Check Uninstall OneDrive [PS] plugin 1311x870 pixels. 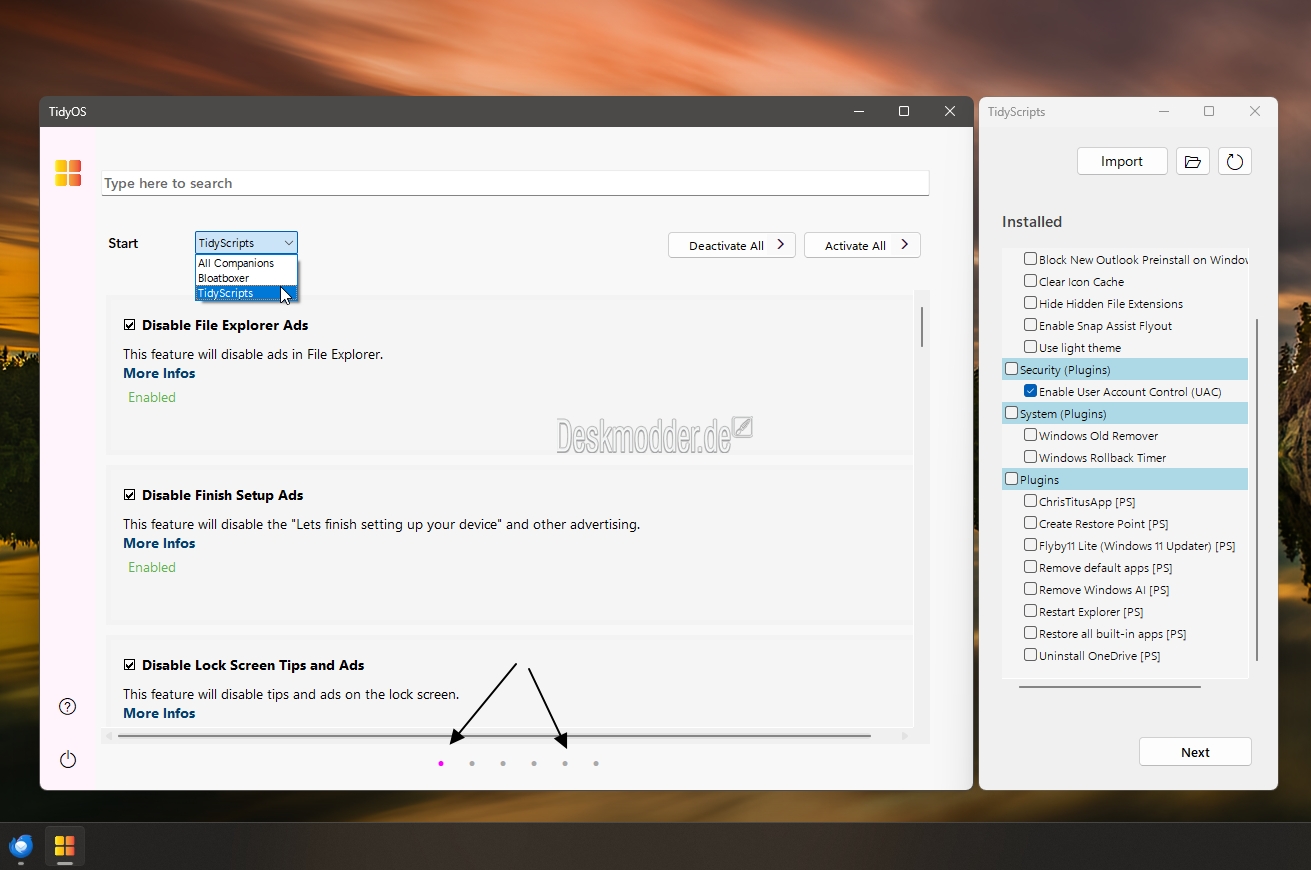[1030, 655]
